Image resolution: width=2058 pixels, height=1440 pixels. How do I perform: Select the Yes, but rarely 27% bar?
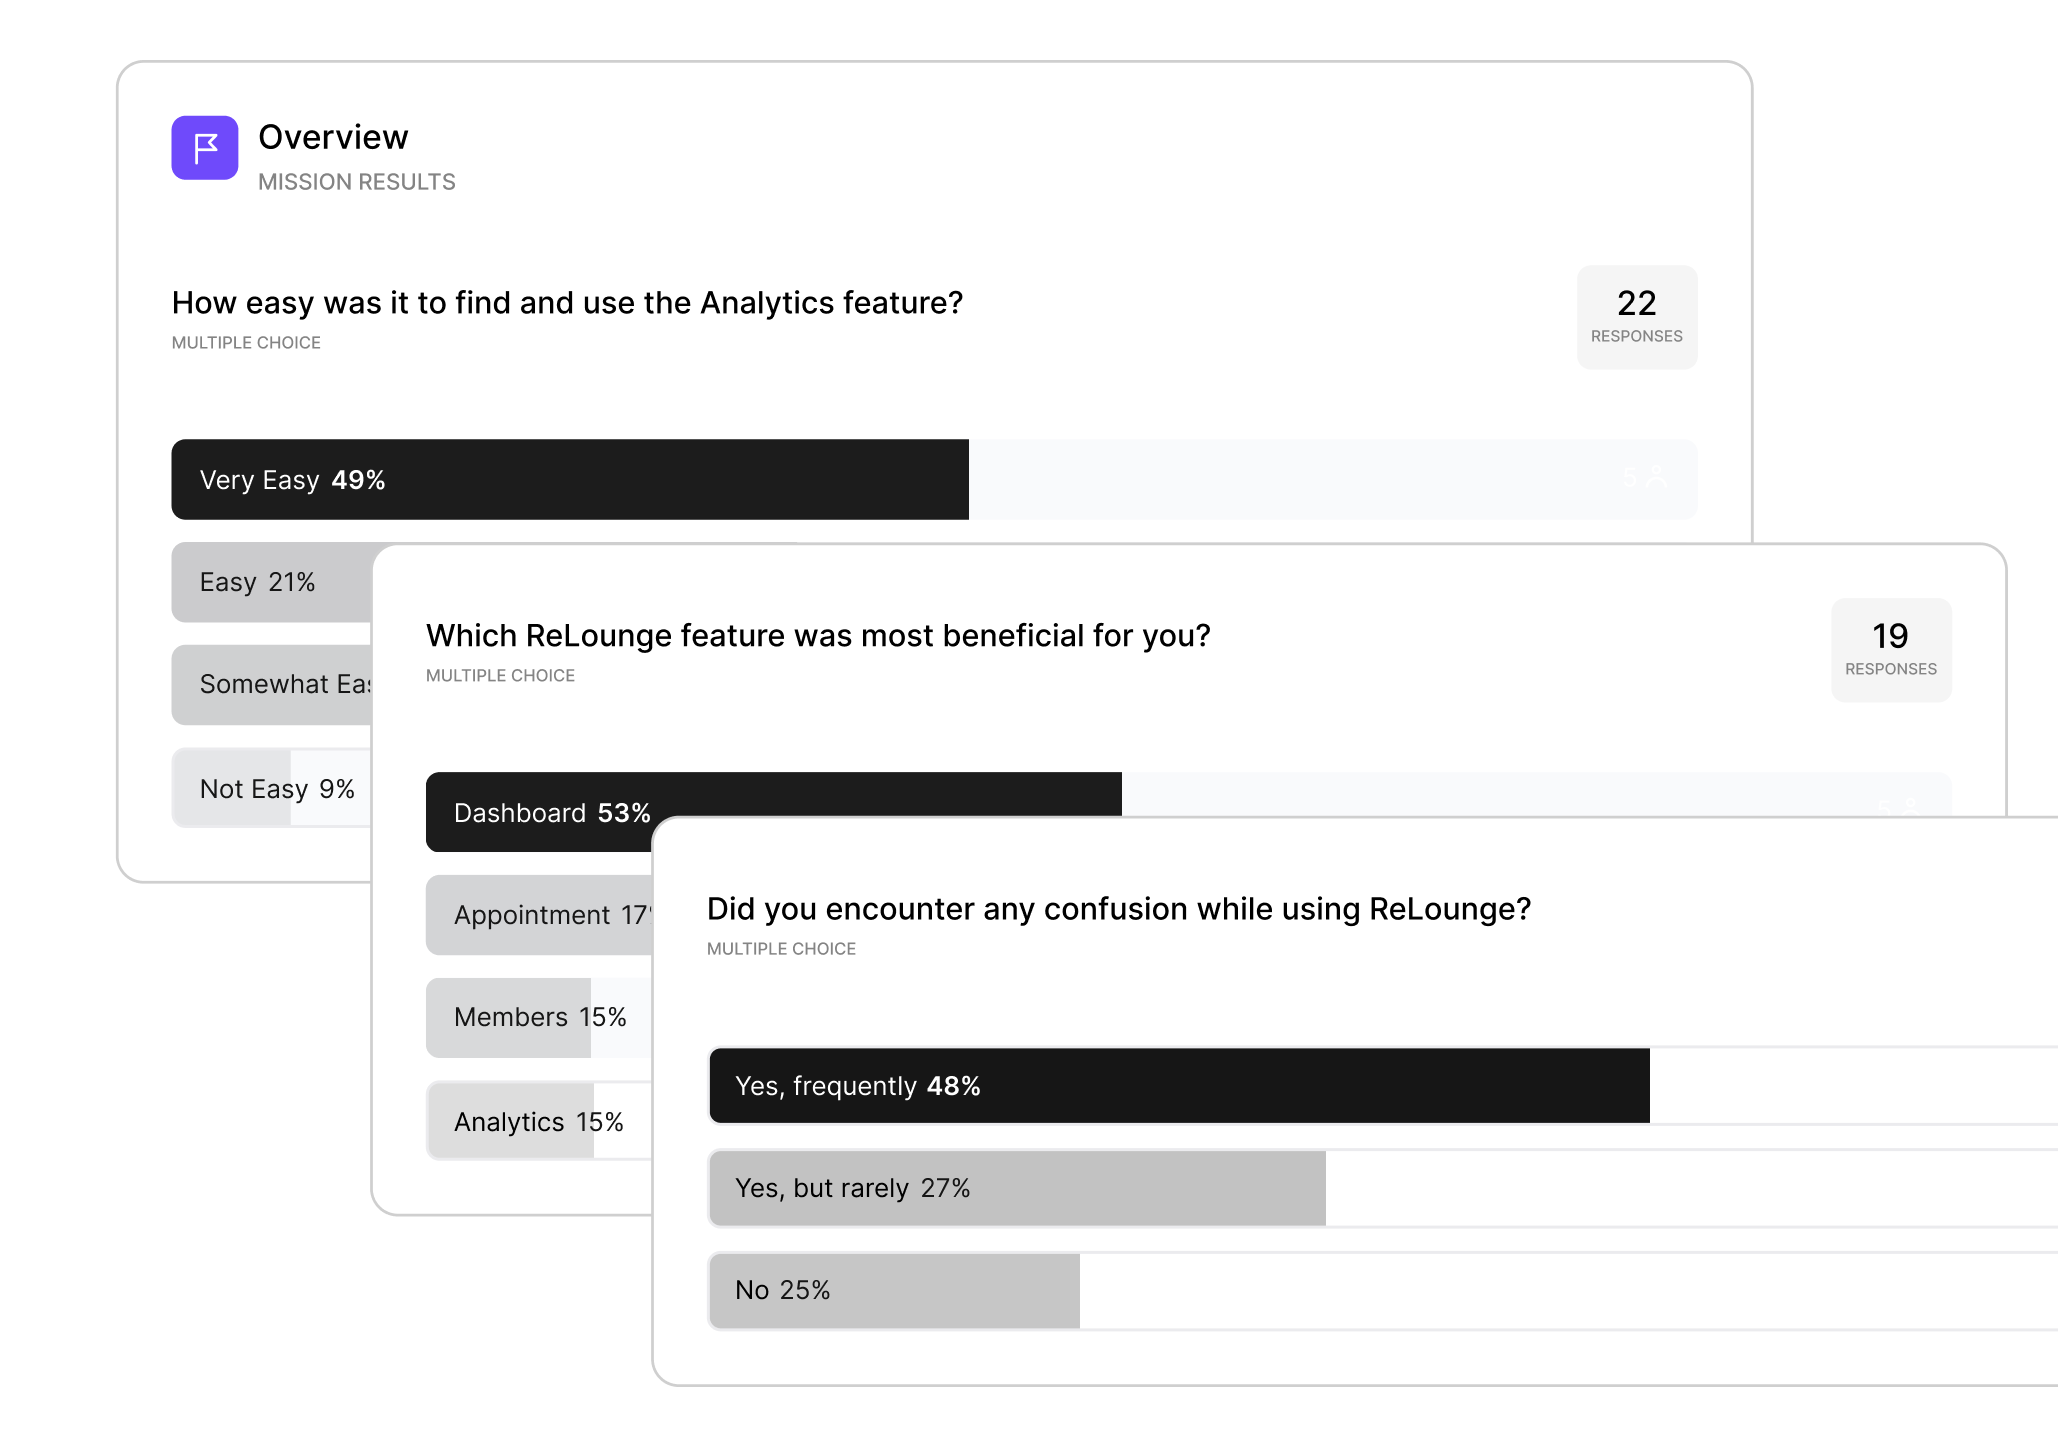tap(1382, 1188)
